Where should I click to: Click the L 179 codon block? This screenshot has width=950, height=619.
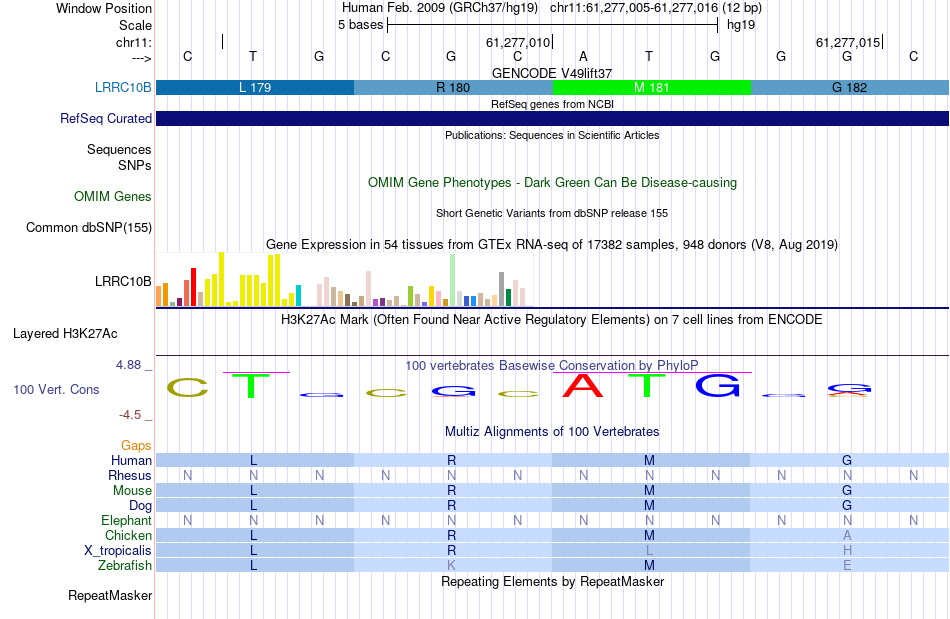click(x=255, y=87)
